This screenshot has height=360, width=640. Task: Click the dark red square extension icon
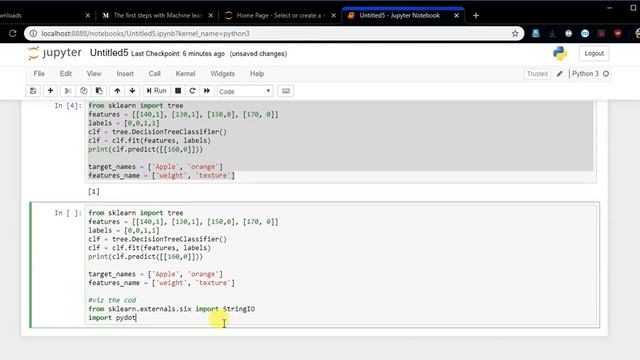601,33
